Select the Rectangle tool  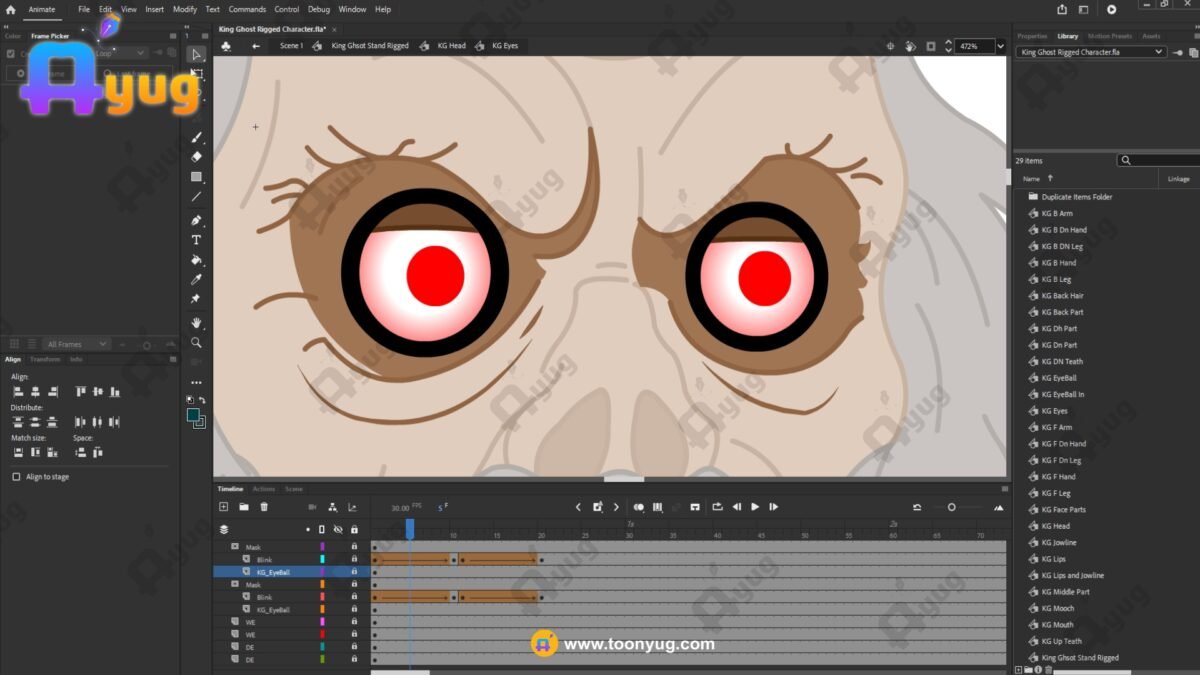point(197,177)
